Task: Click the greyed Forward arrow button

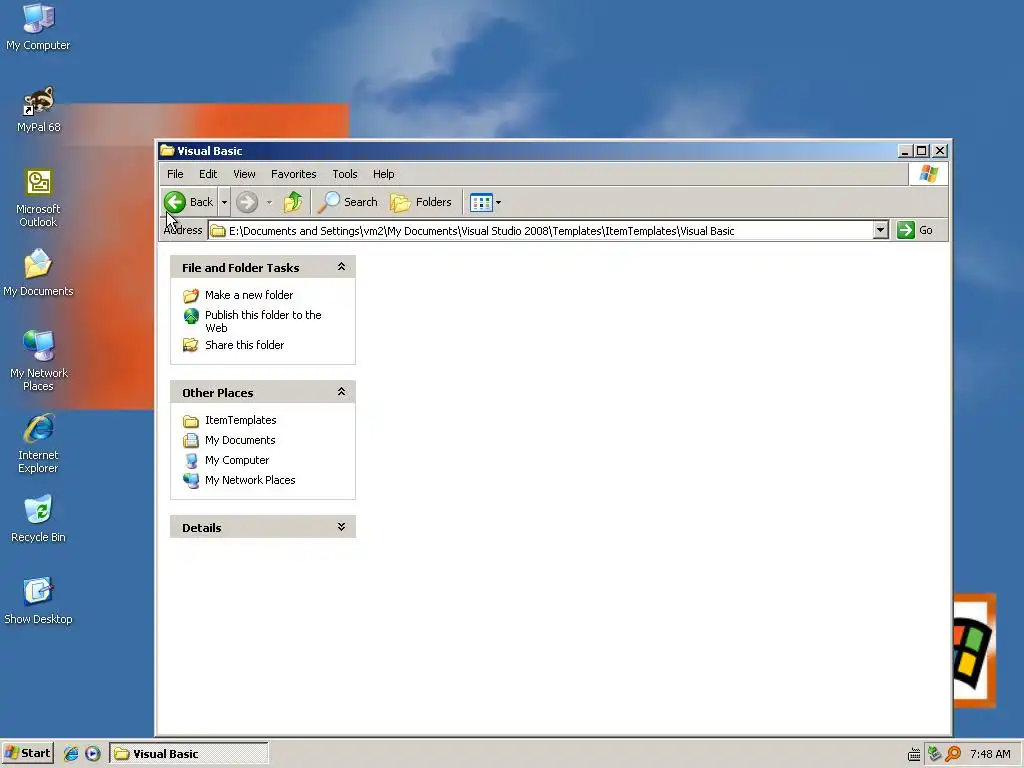Action: (247, 202)
